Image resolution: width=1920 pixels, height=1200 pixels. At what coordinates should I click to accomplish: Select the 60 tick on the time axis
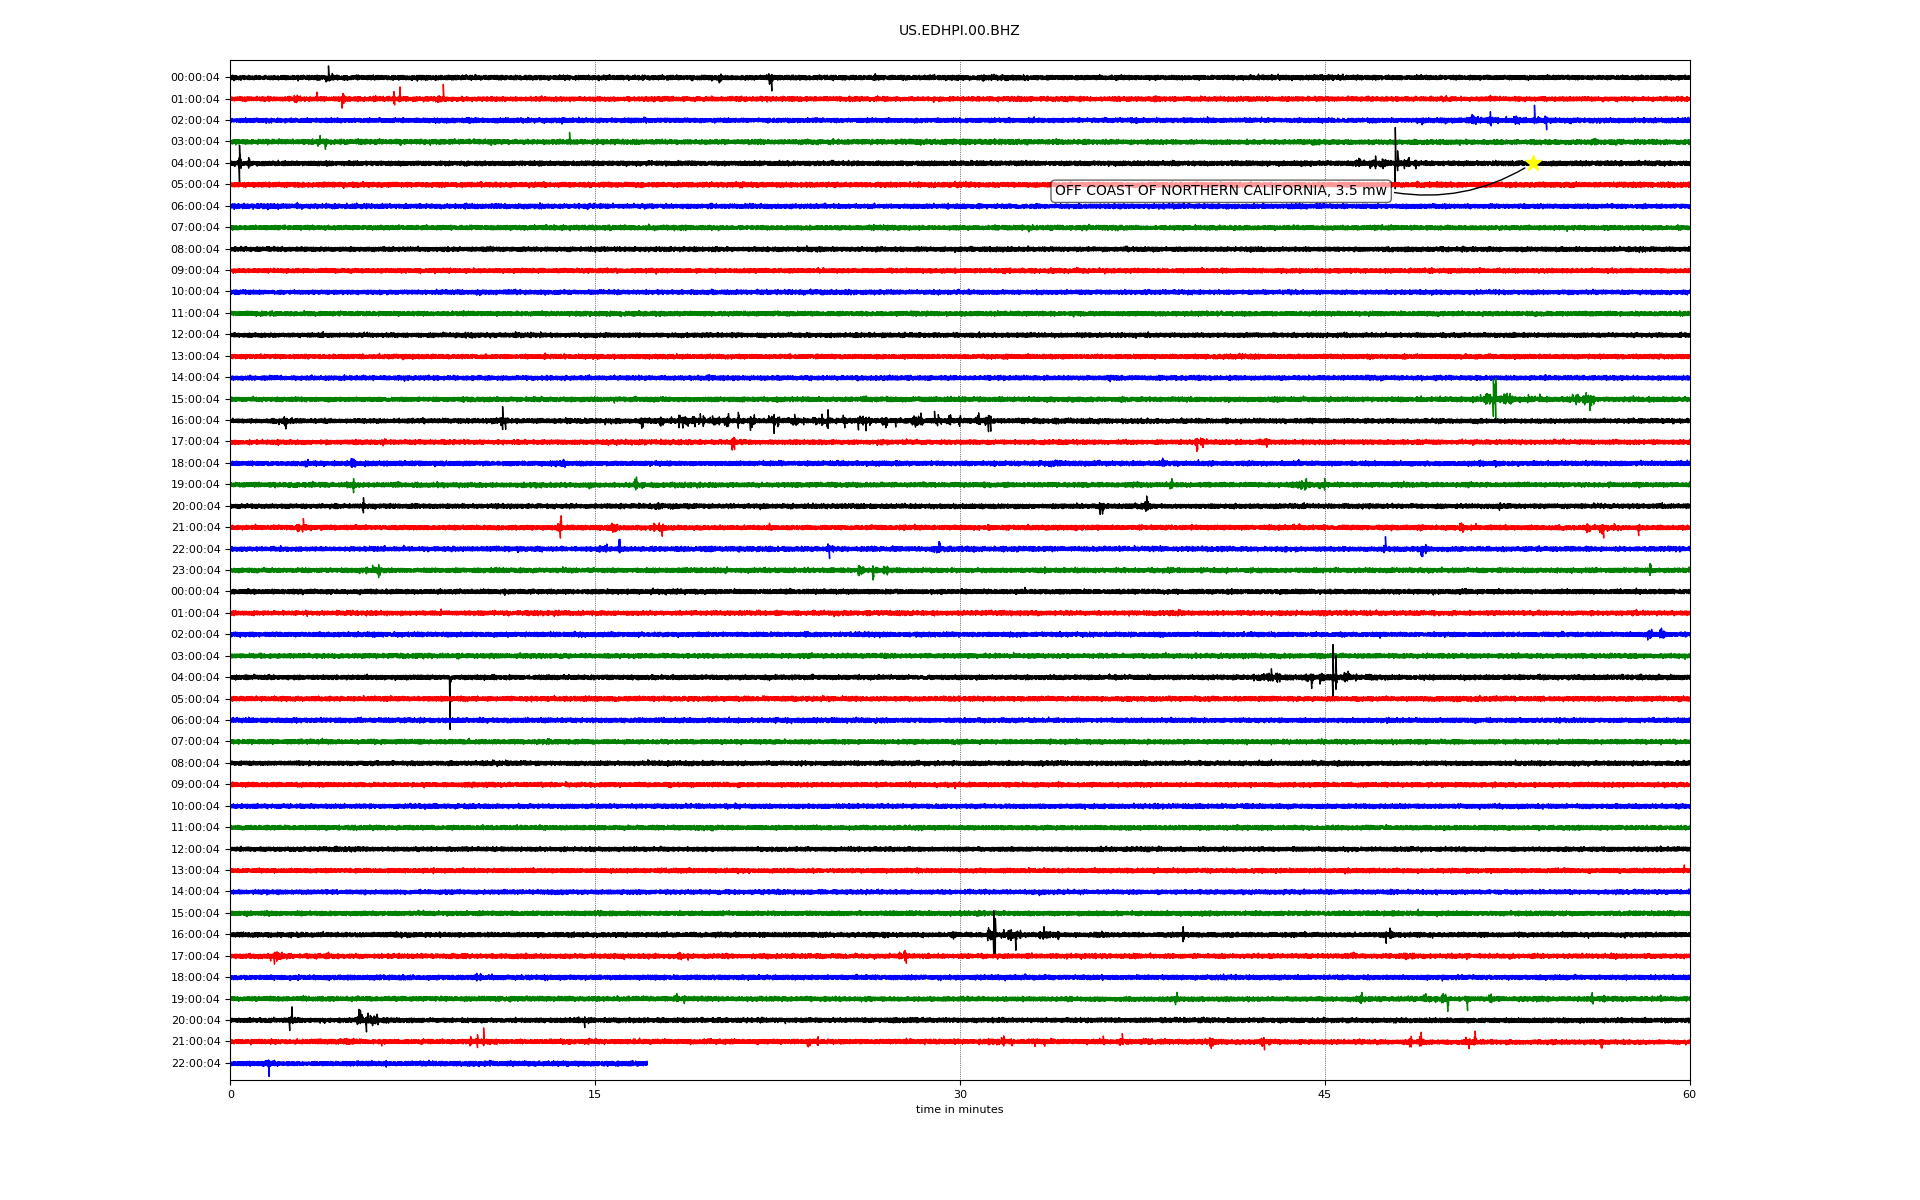(1689, 1094)
